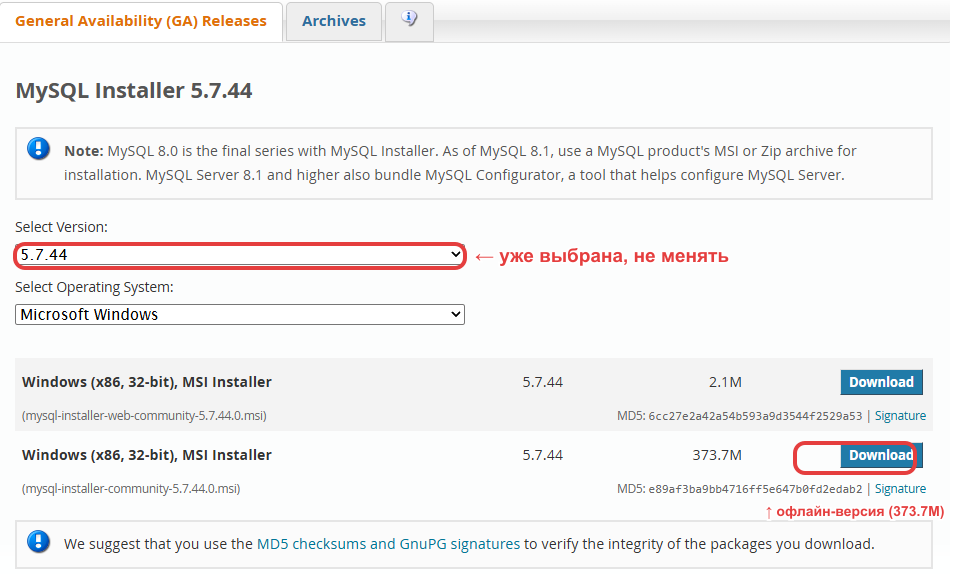
Task: Download the 2.1M web installer
Action: coord(882,382)
